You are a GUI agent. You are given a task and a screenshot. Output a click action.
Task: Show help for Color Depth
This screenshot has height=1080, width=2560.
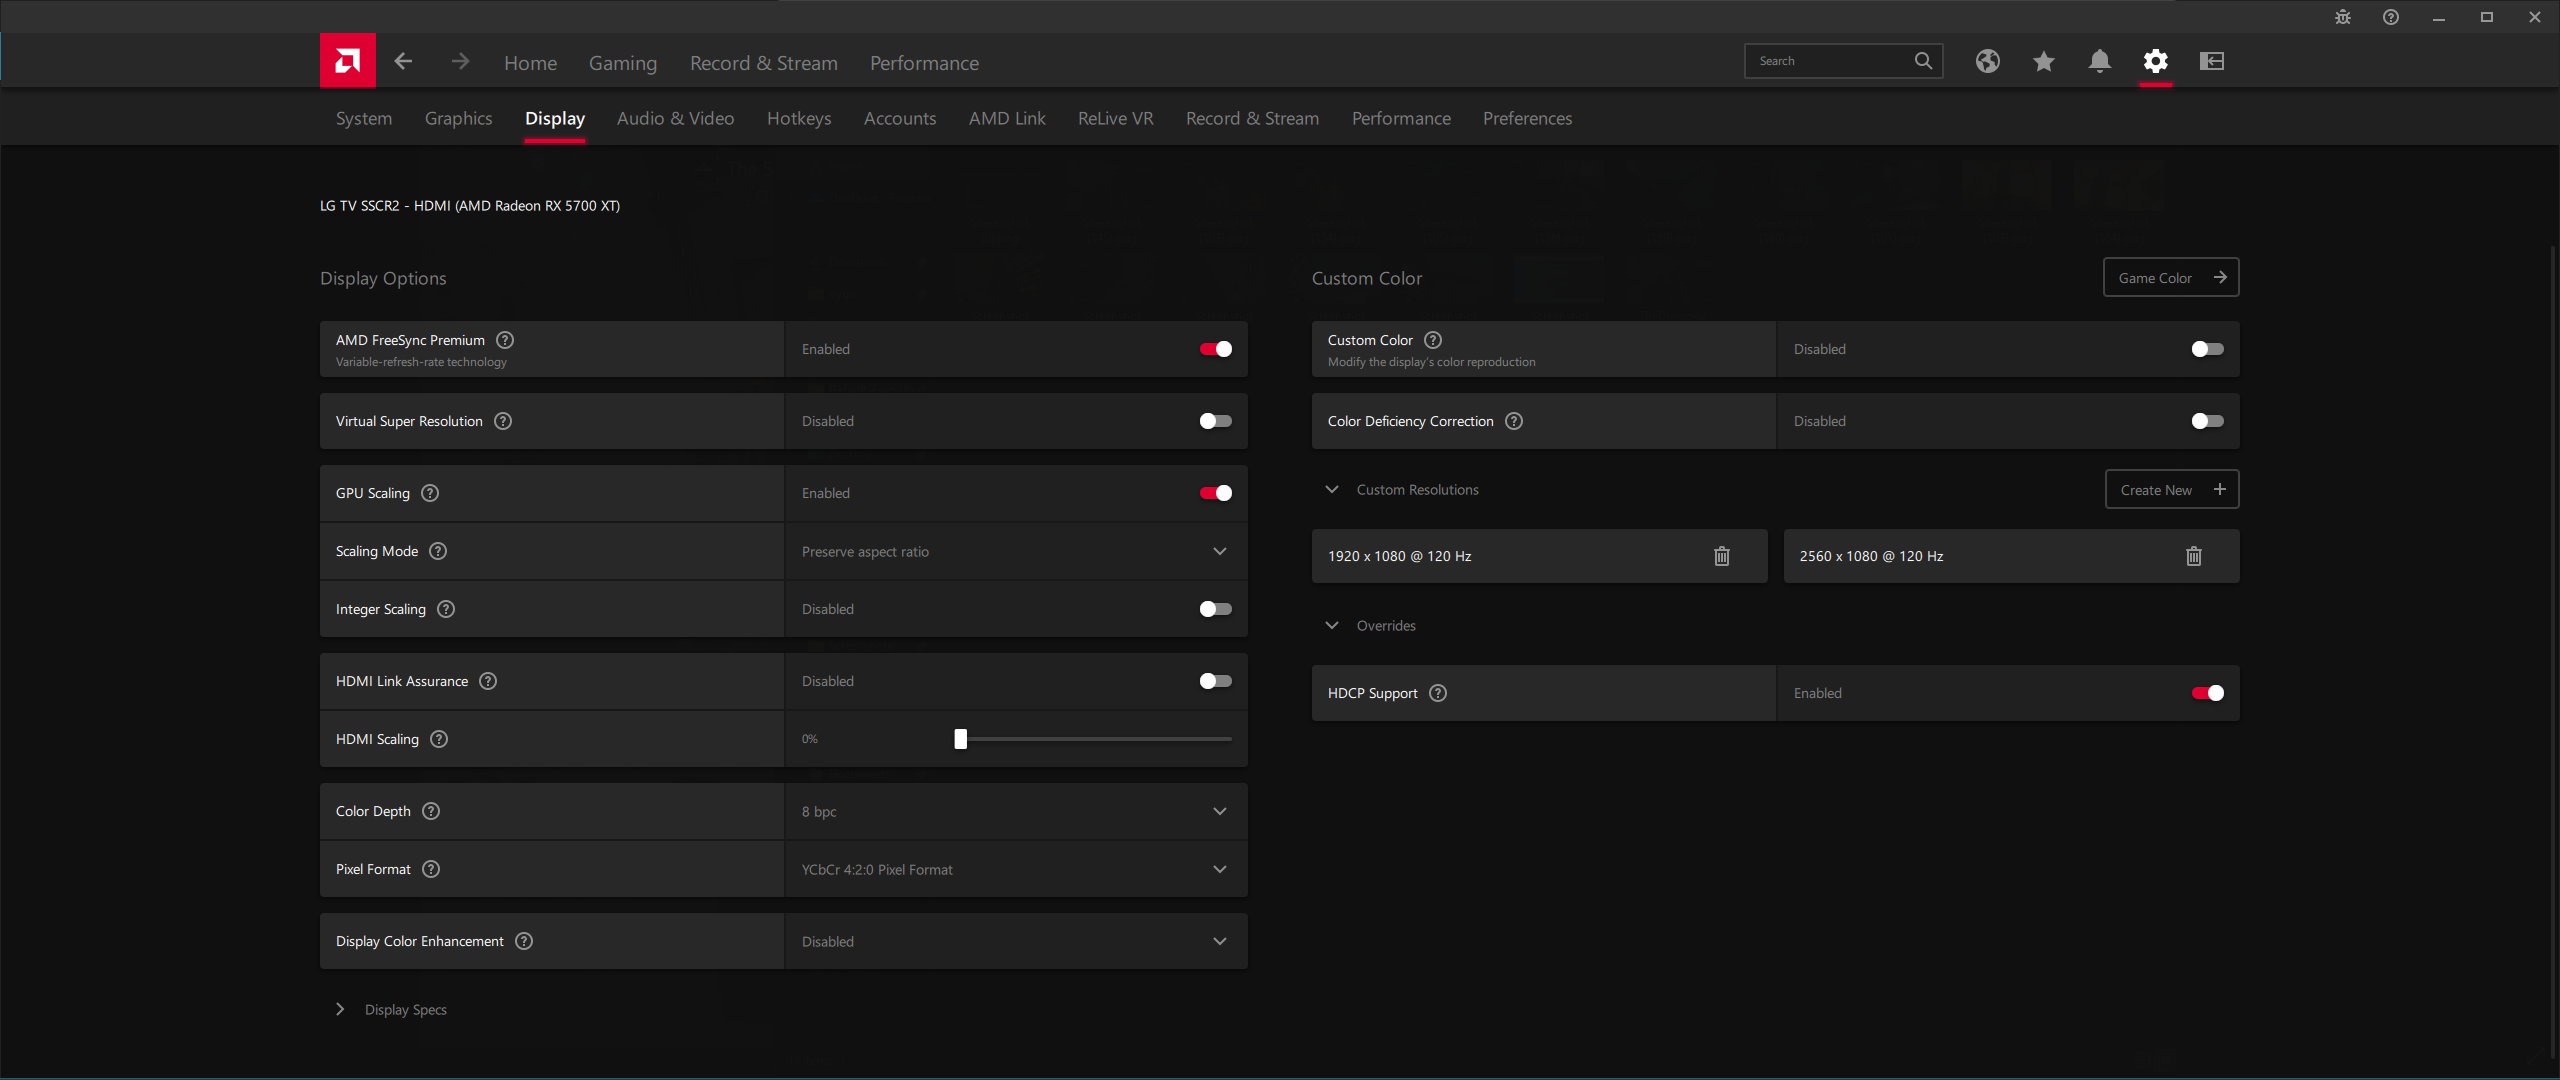(431, 811)
